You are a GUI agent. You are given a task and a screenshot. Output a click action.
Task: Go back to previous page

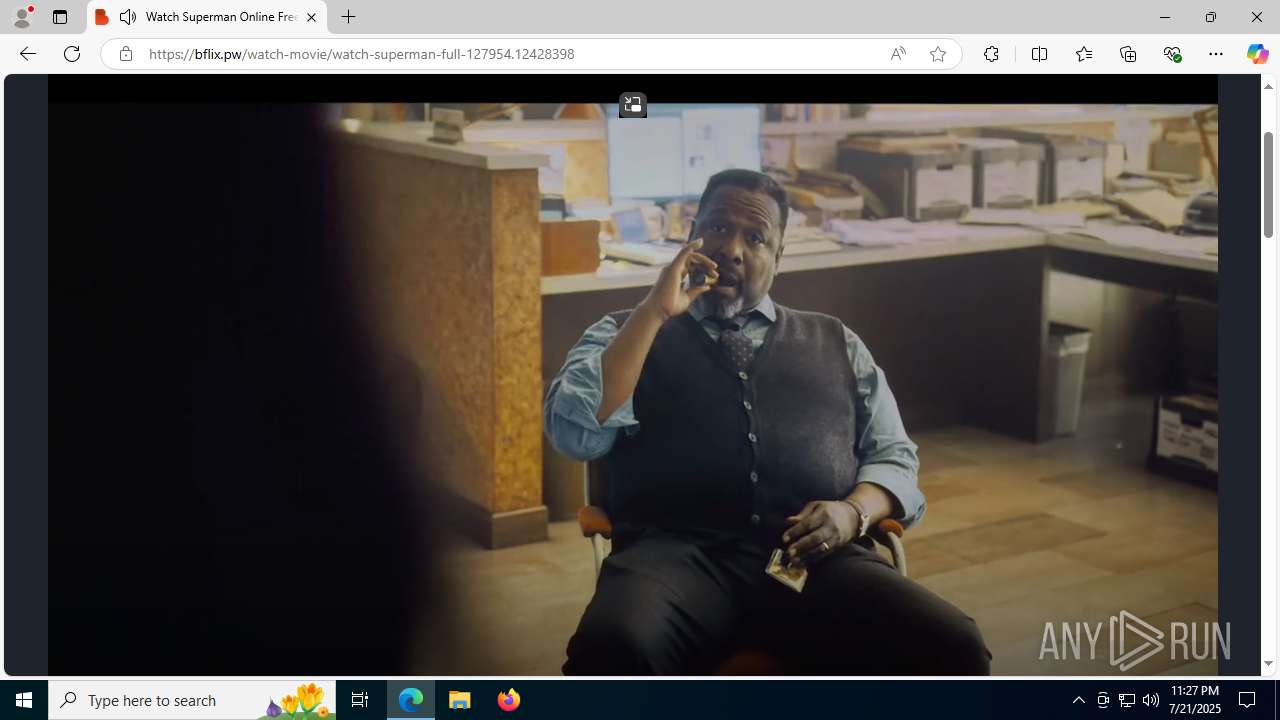pyautogui.click(x=27, y=54)
